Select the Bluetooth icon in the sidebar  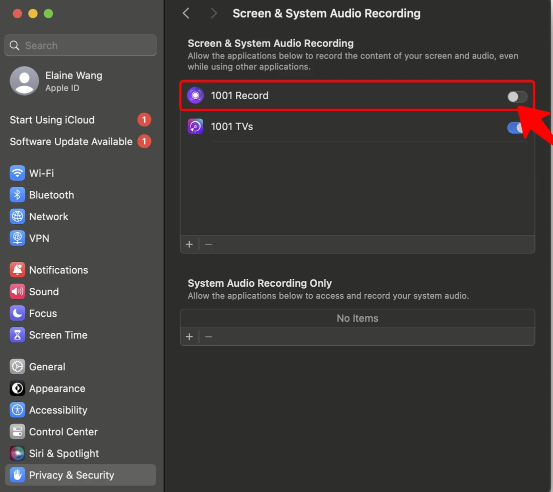(17, 195)
